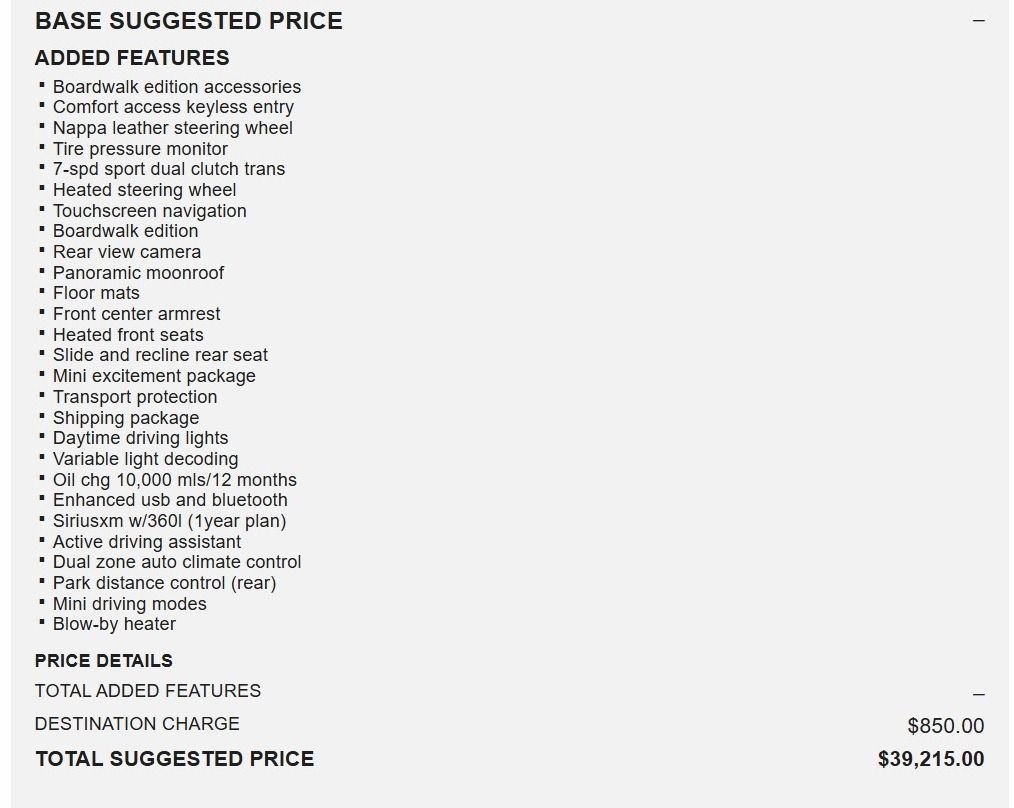Click the $39,215.00 total price

pos(931,759)
